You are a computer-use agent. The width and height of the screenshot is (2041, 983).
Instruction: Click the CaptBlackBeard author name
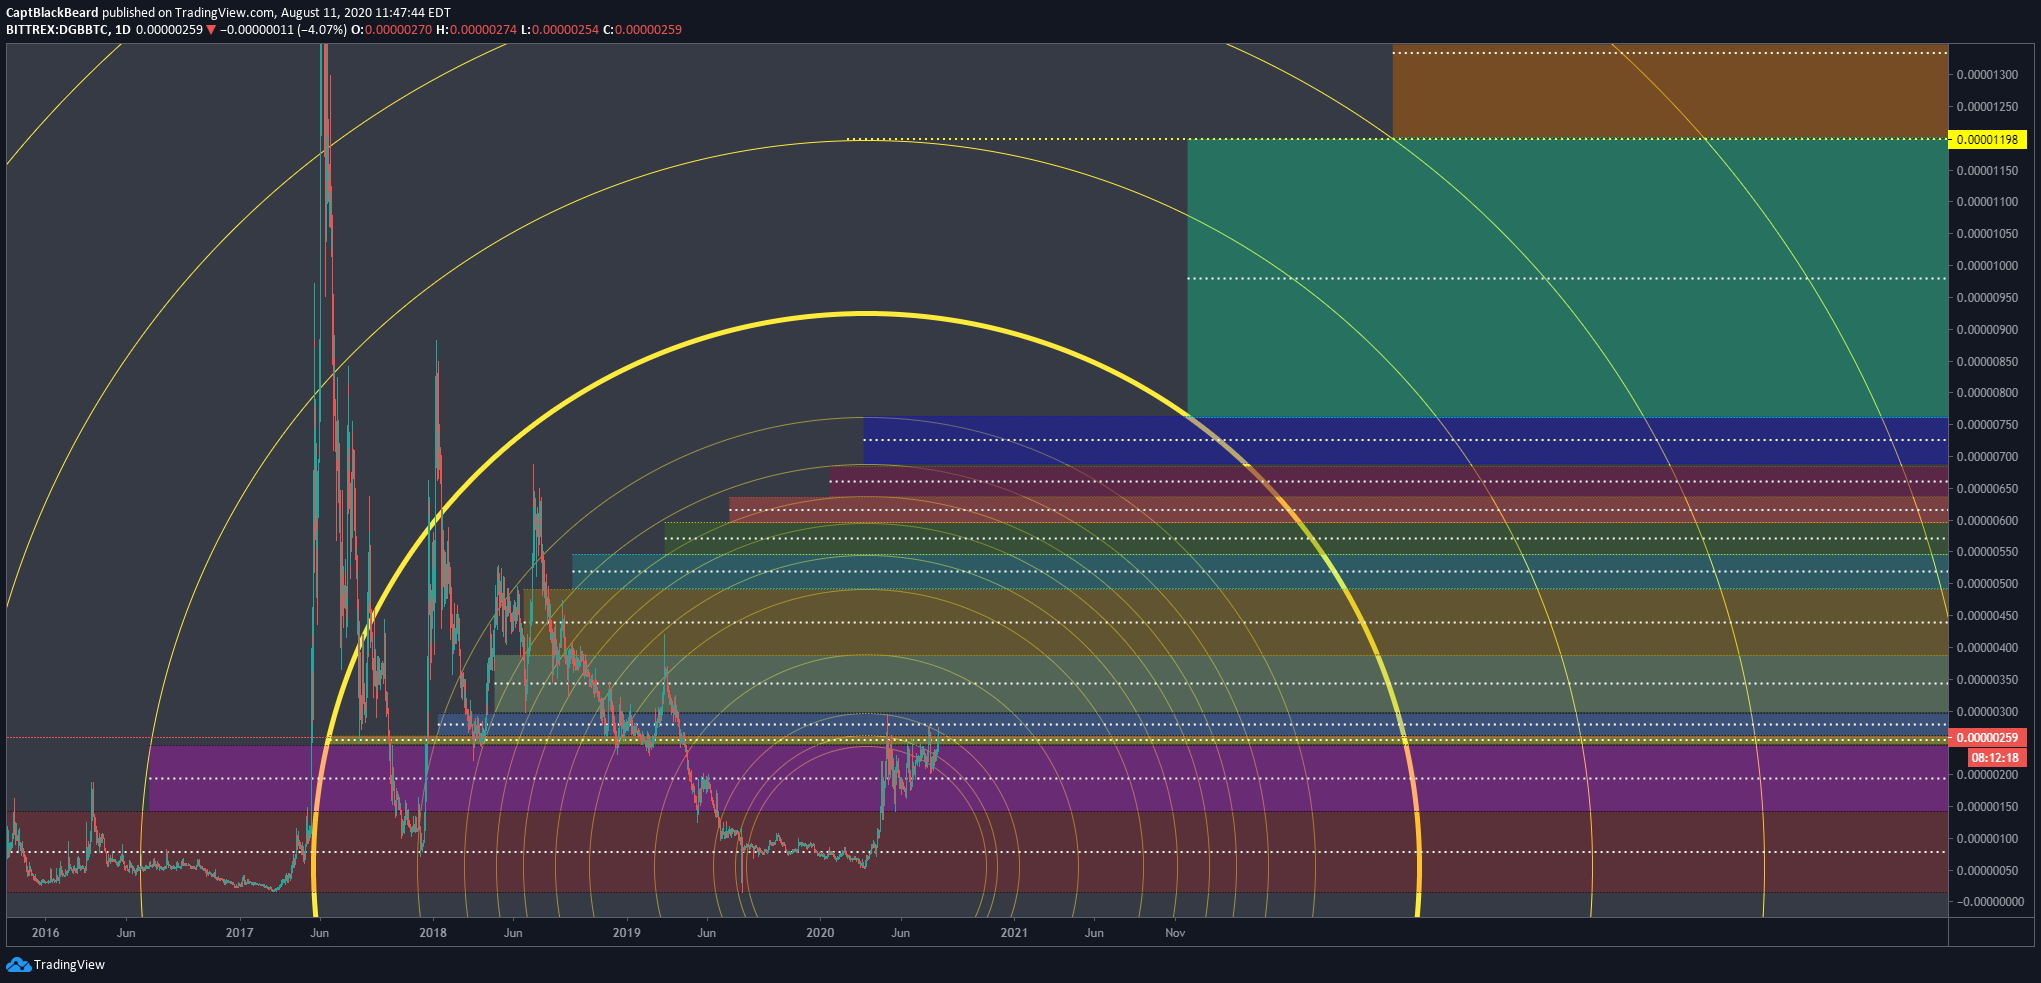[52, 13]
